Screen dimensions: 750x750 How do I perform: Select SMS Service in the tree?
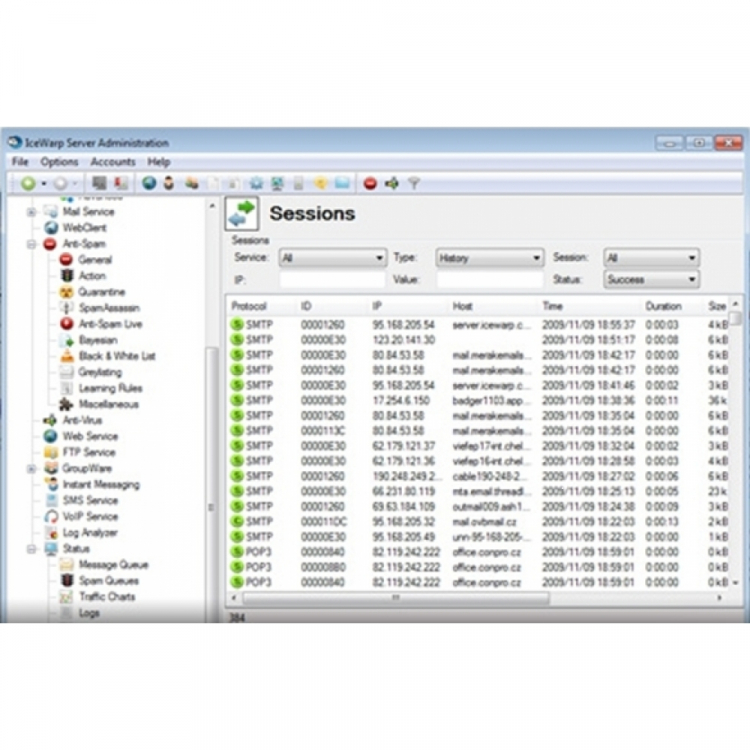tap(90, 500)
